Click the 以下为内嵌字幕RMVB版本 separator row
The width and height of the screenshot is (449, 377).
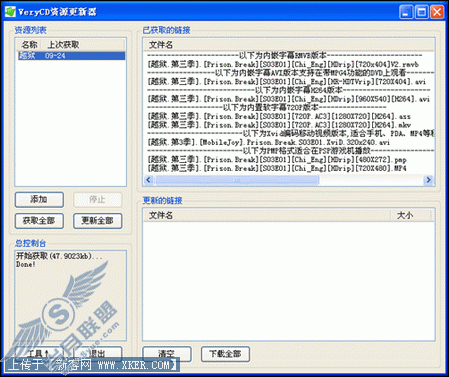[285, 55]
